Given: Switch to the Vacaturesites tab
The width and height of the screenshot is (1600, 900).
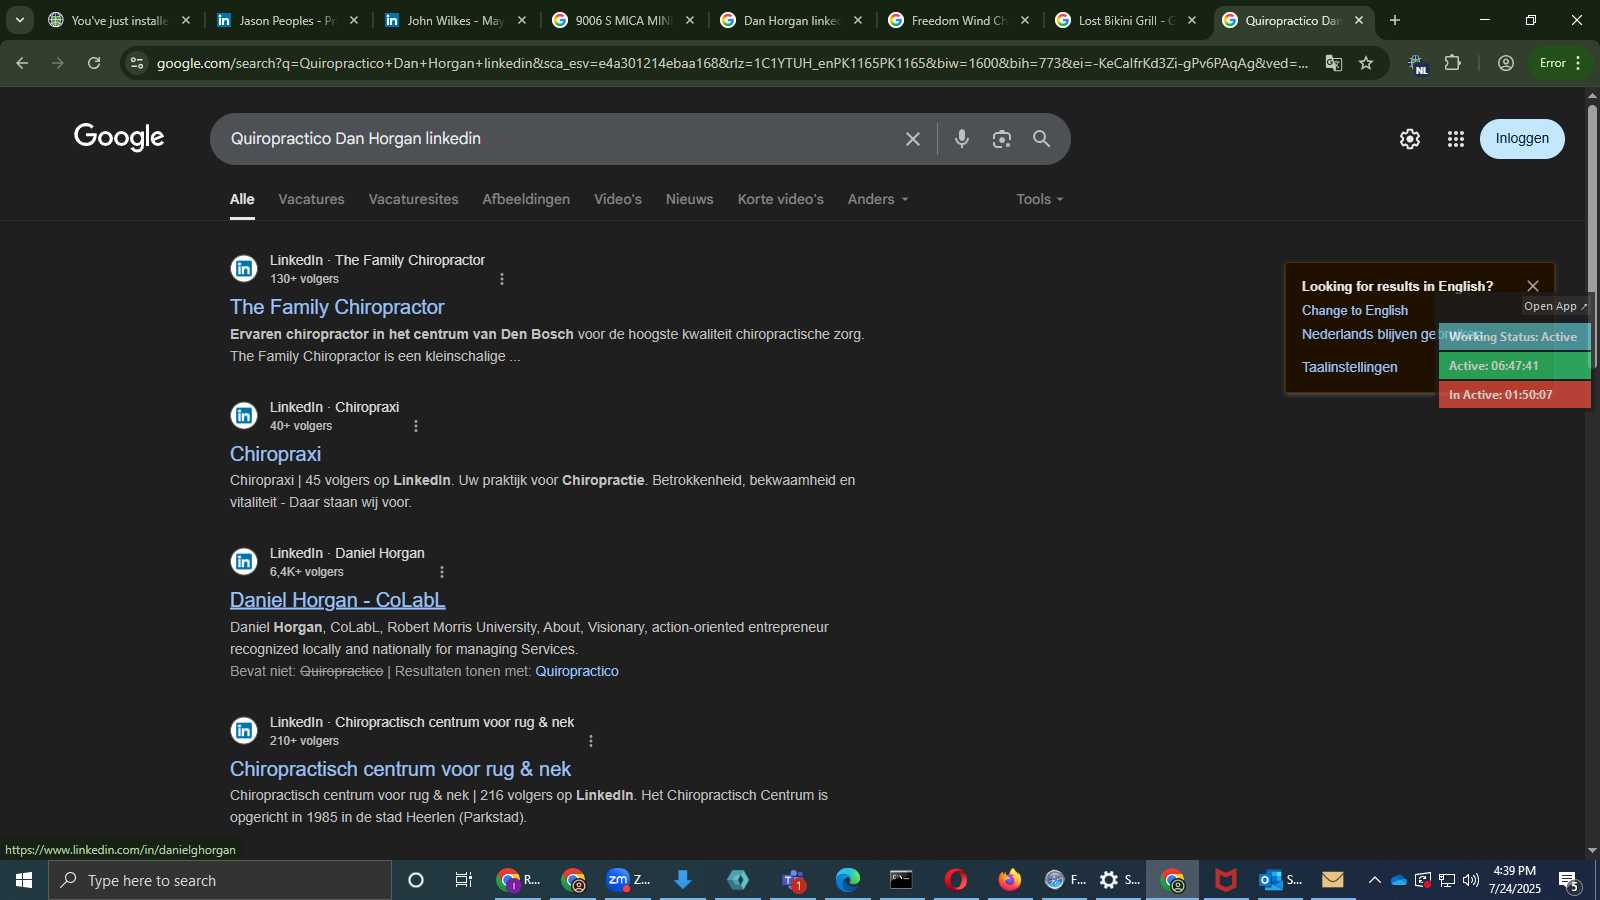Looking at the screenshot, I should (x=413, y=199).
